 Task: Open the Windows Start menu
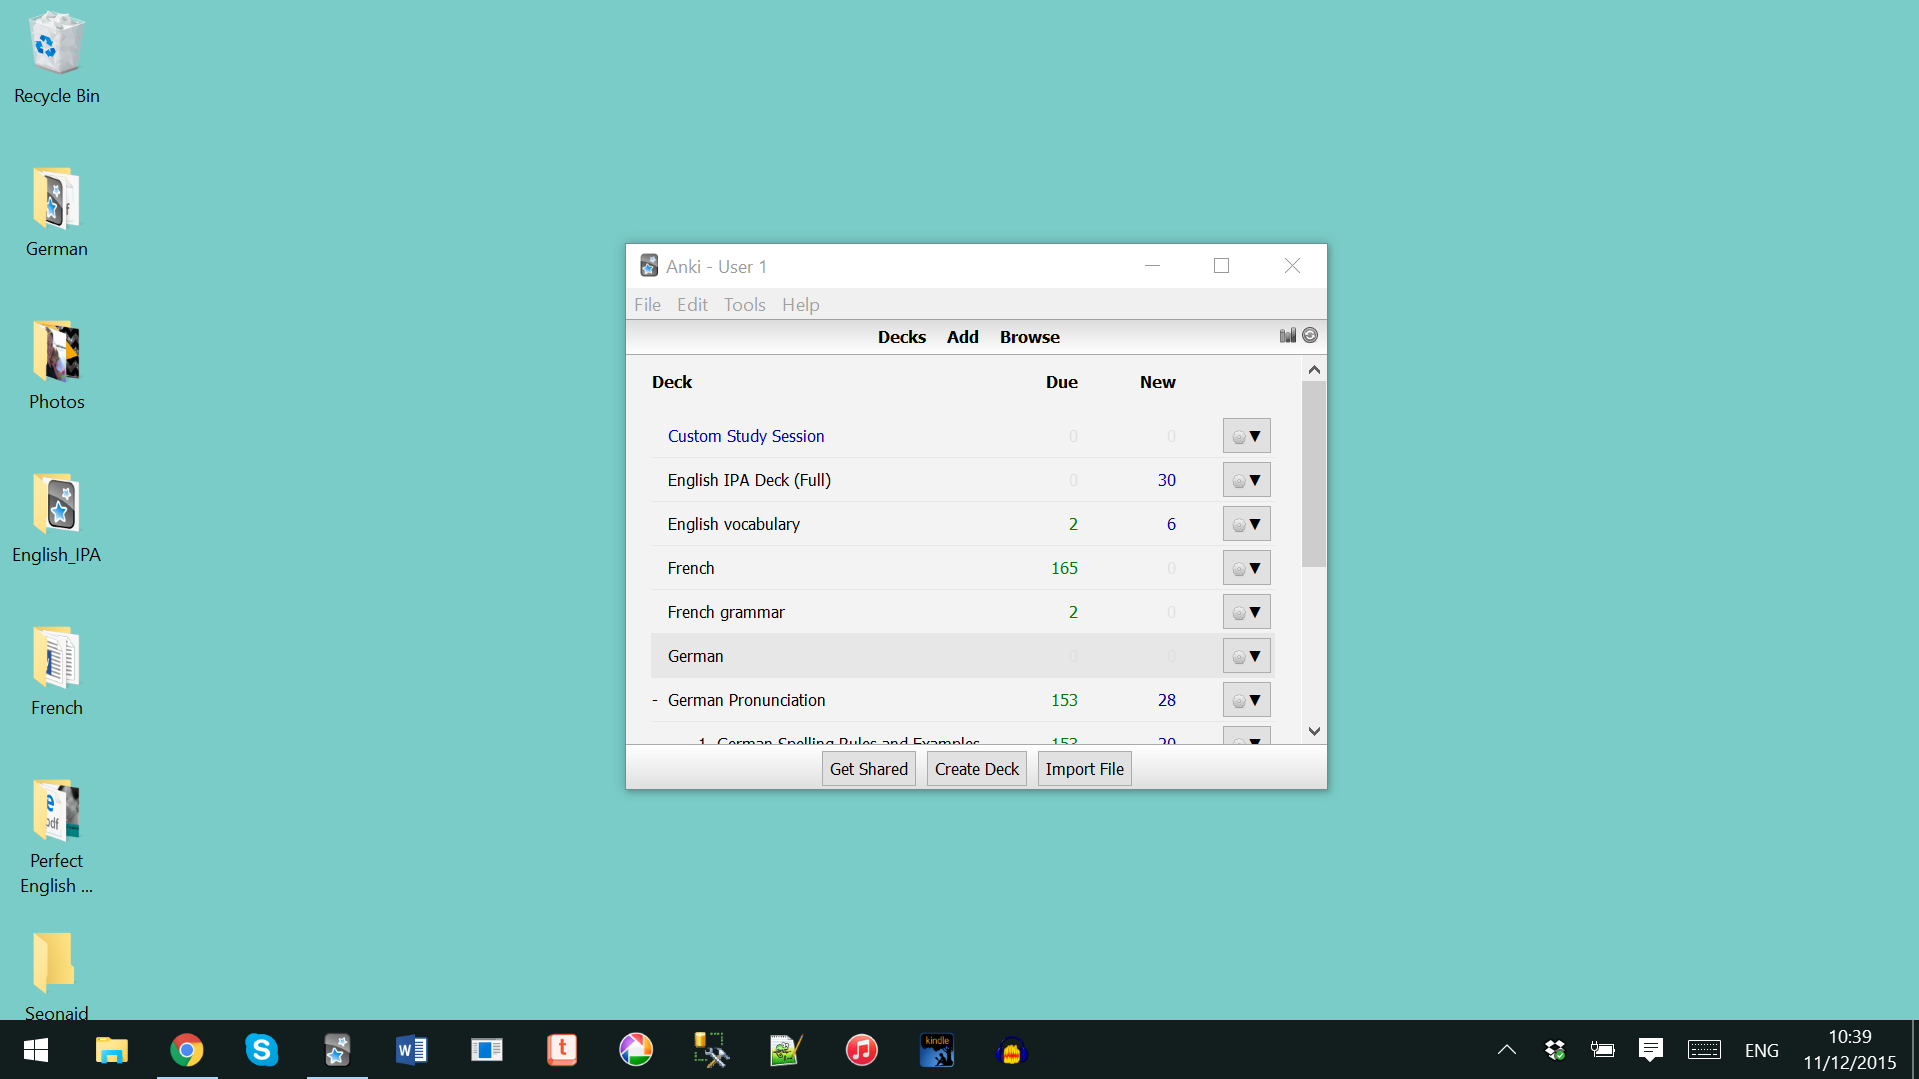click(x=36, y=1050)
